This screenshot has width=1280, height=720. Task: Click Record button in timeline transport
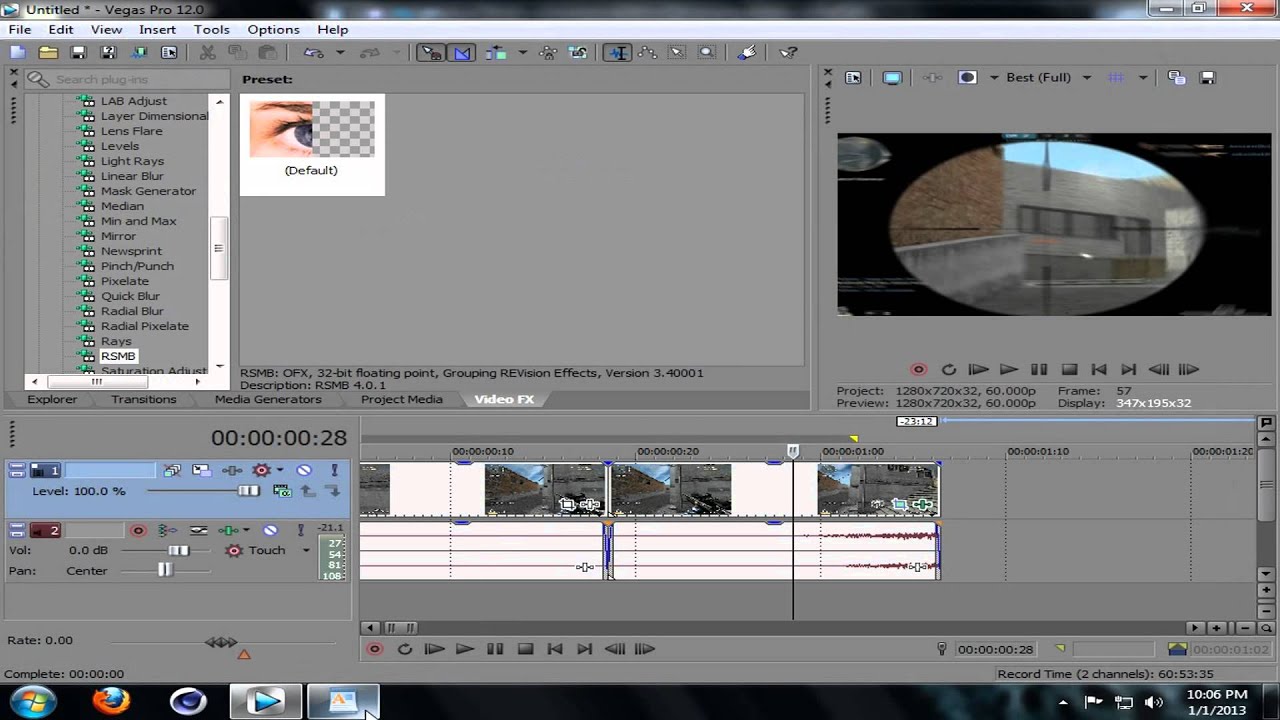(x=375, y=649)
